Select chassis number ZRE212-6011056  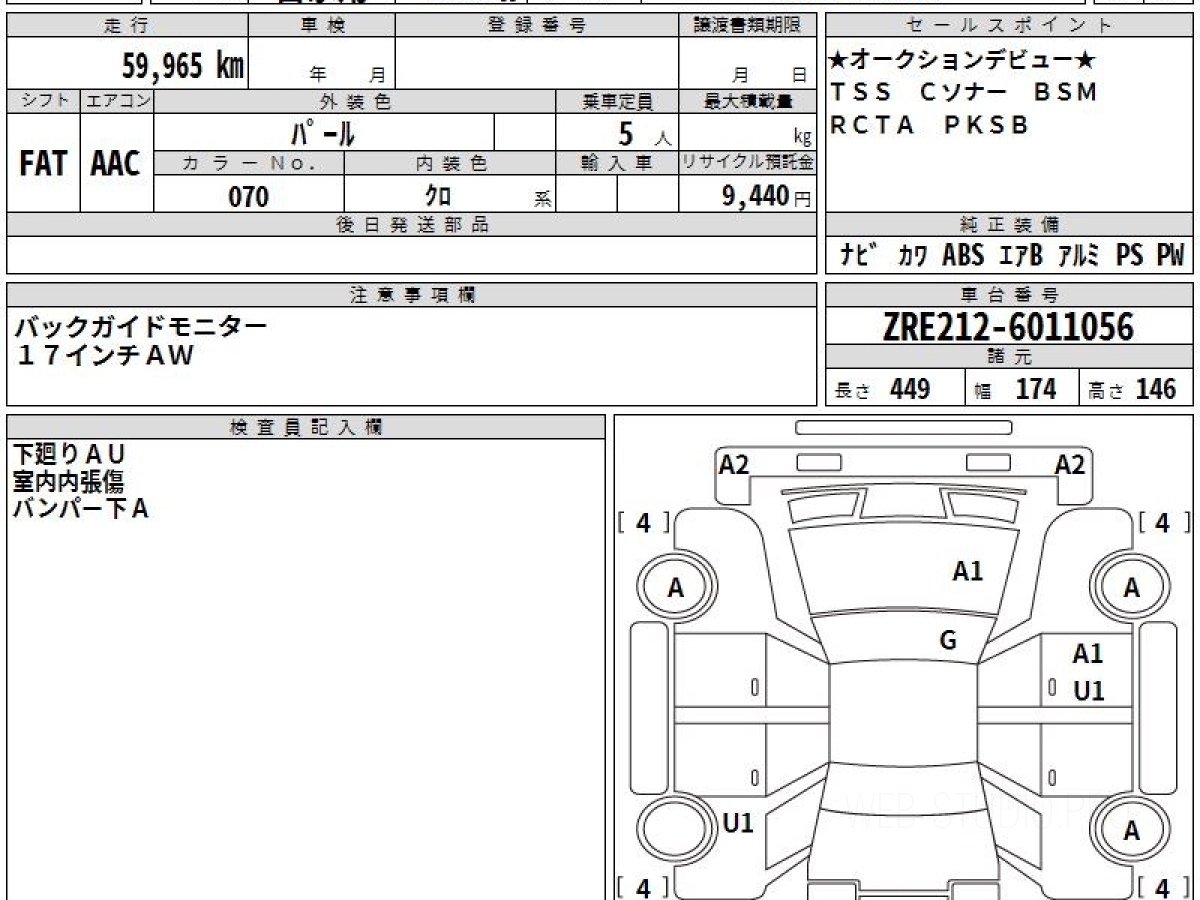tap(1009, 327)
